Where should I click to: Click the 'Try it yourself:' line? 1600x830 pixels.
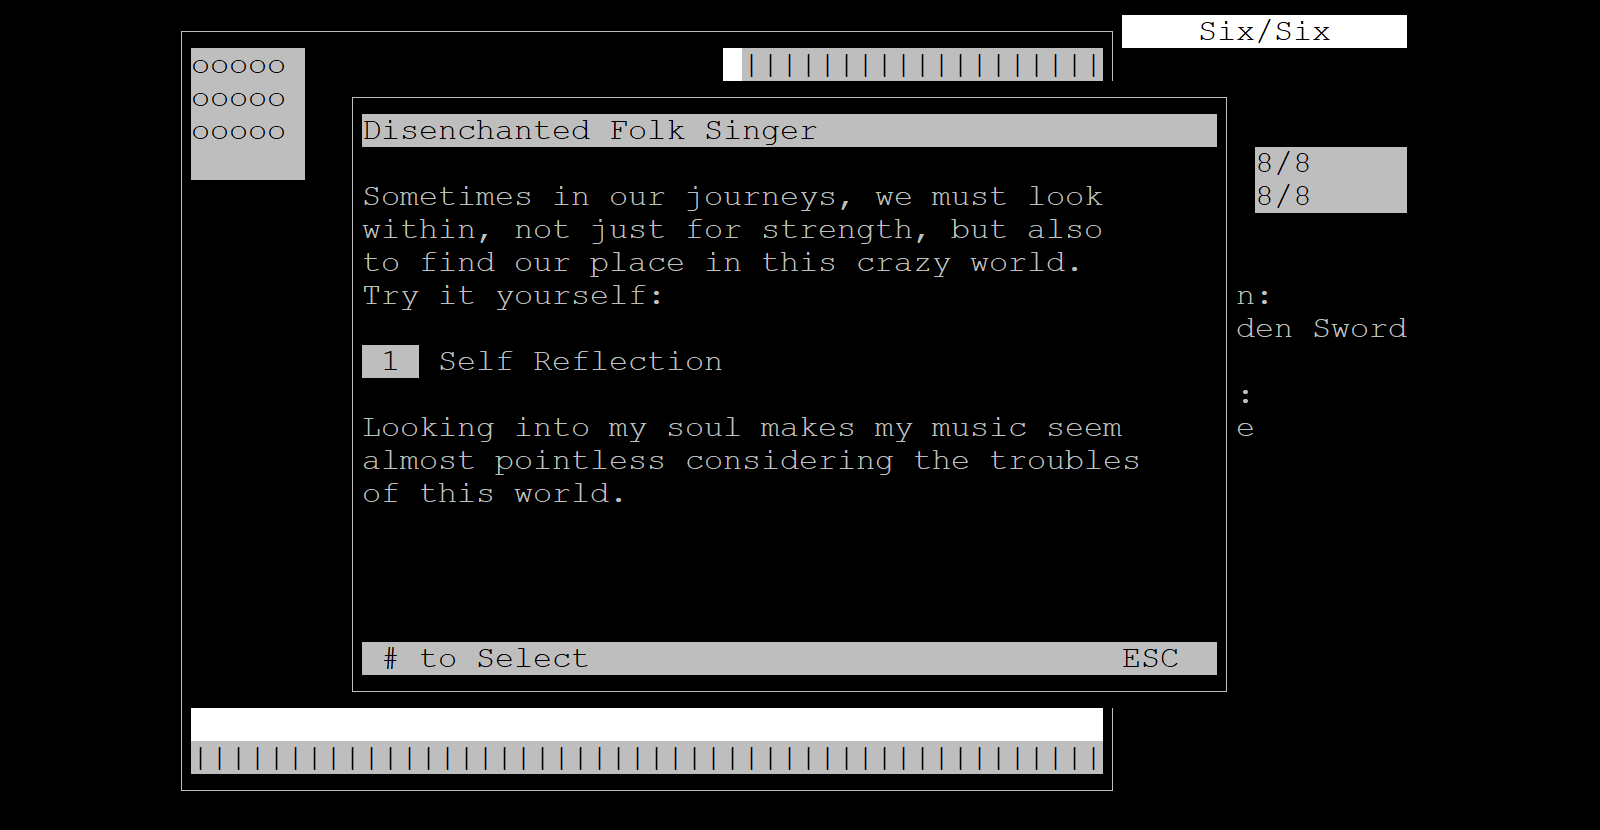click(x=512, y=295)
